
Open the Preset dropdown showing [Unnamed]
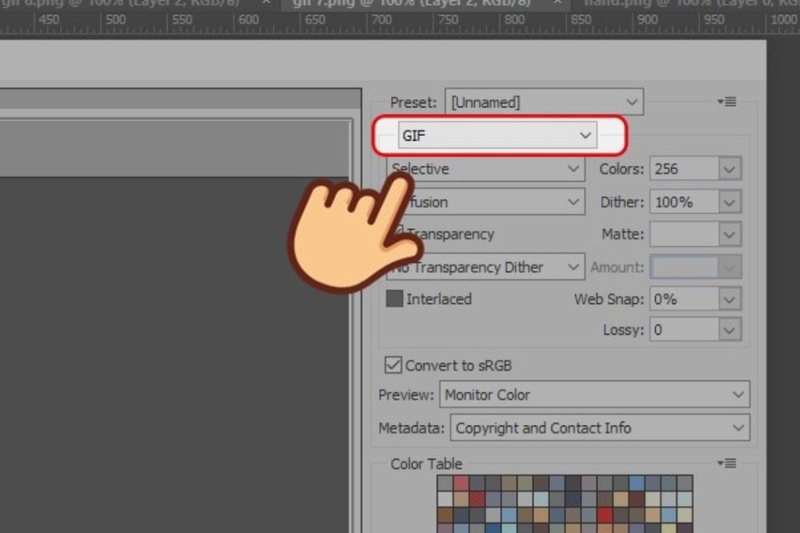click(x=544, y=102)
